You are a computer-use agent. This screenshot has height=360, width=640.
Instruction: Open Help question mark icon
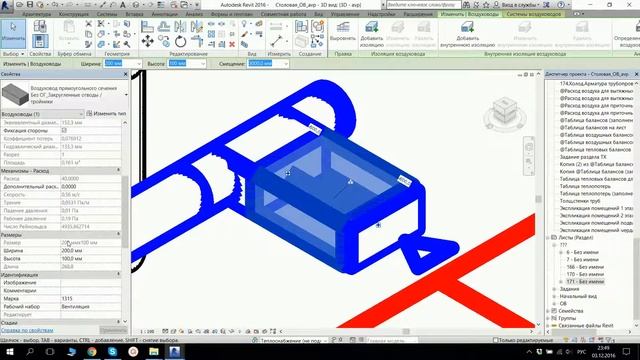pyautogui.click(x=561, y=5)
